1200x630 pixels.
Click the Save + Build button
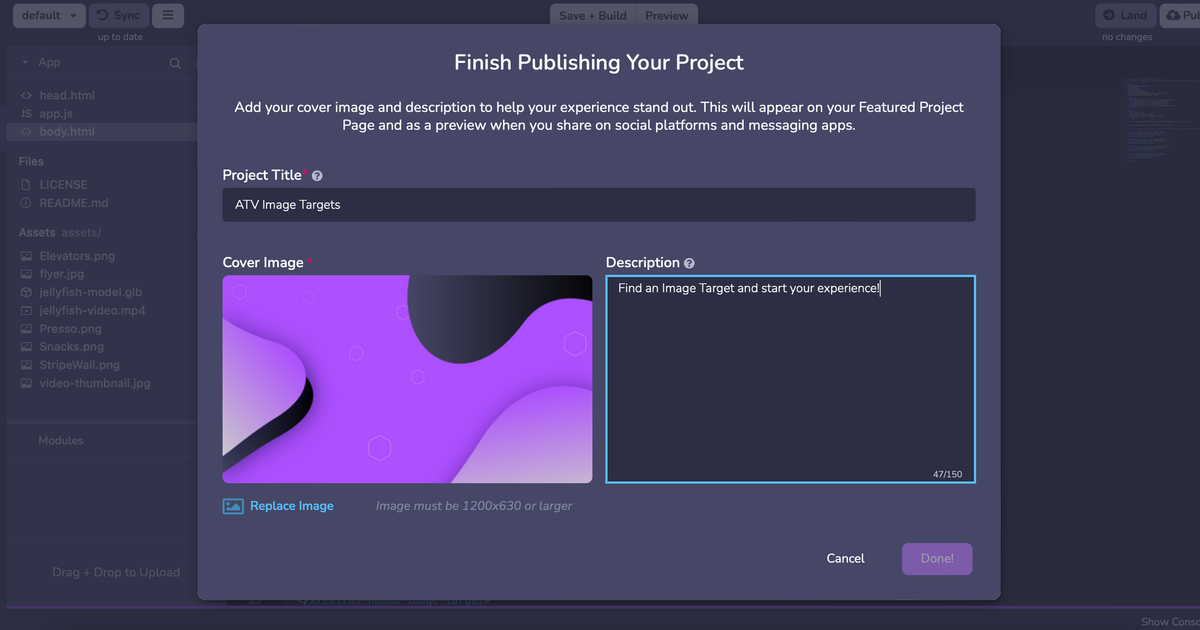point(592,16)
